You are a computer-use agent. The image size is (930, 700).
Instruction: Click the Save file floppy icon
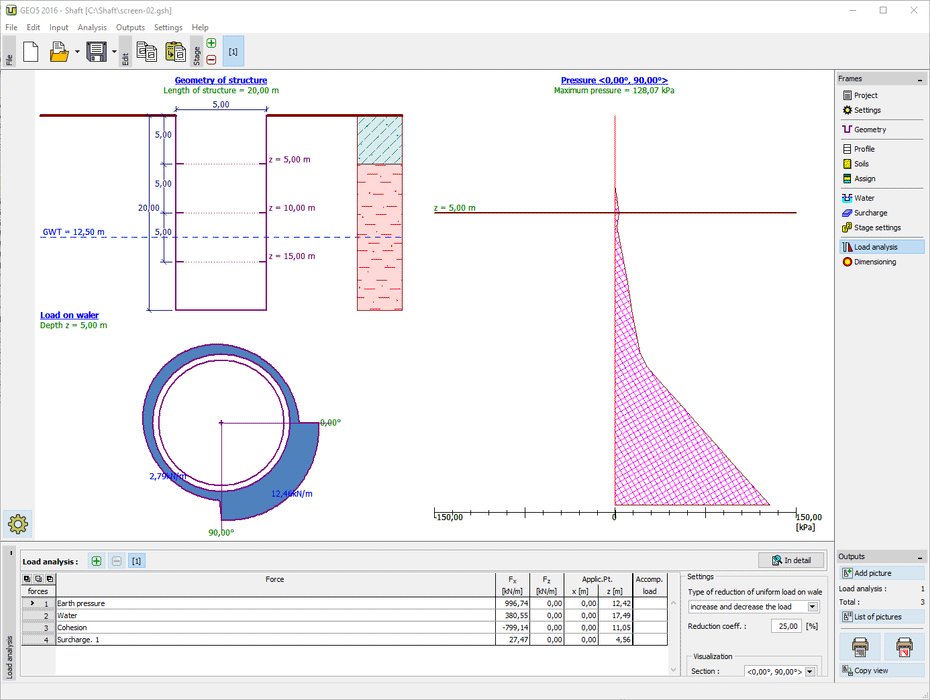point(96,52)
